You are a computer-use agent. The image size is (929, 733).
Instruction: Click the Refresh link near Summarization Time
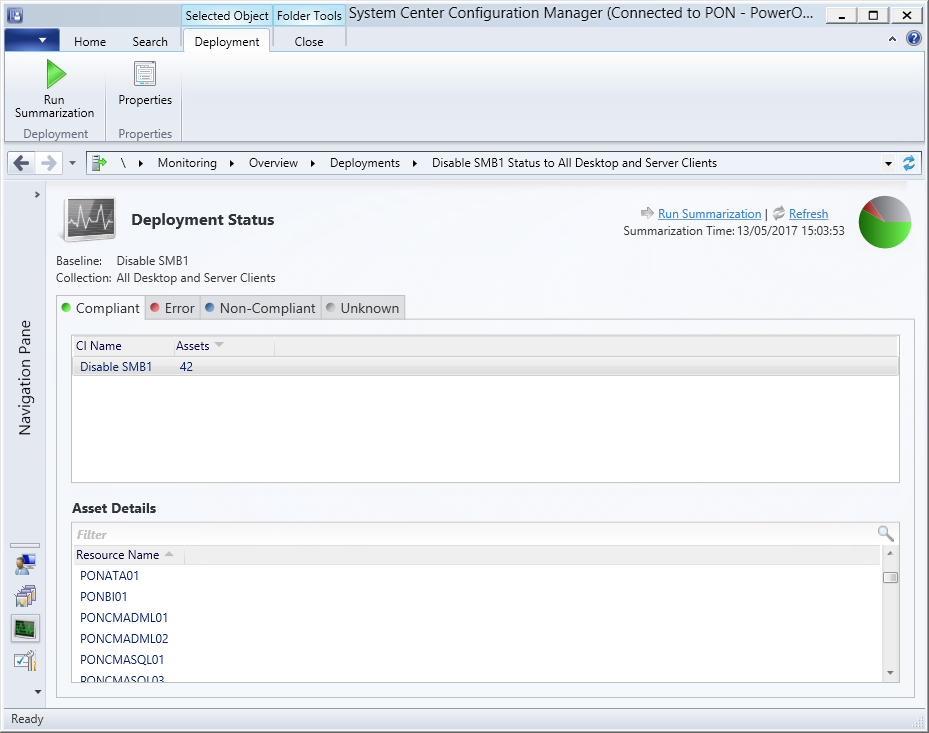click(808, 213)
